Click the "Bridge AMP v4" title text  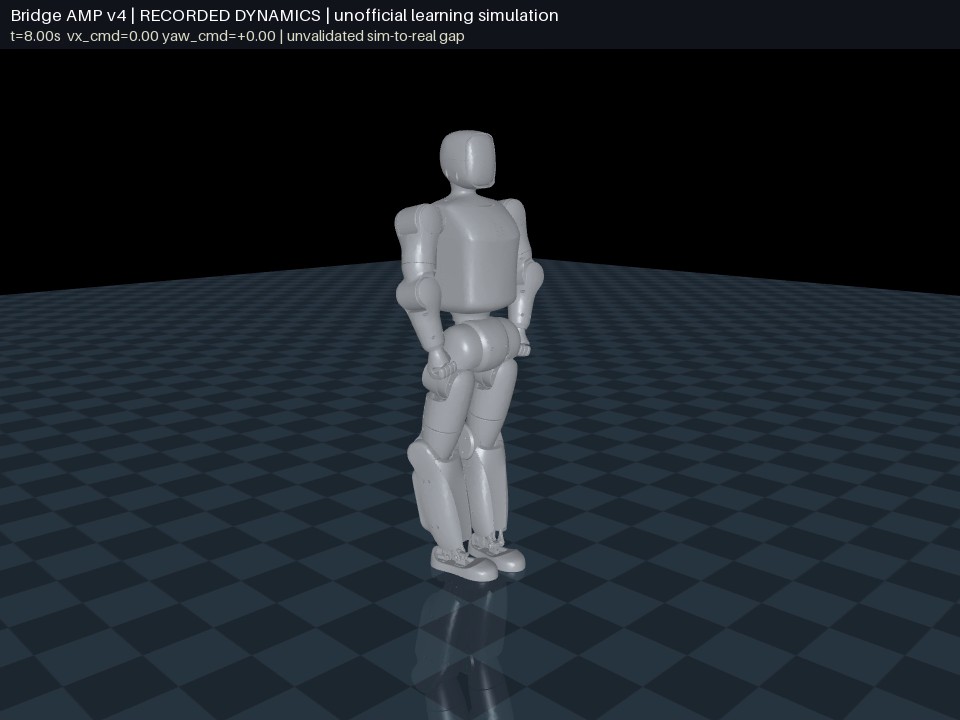69,15
